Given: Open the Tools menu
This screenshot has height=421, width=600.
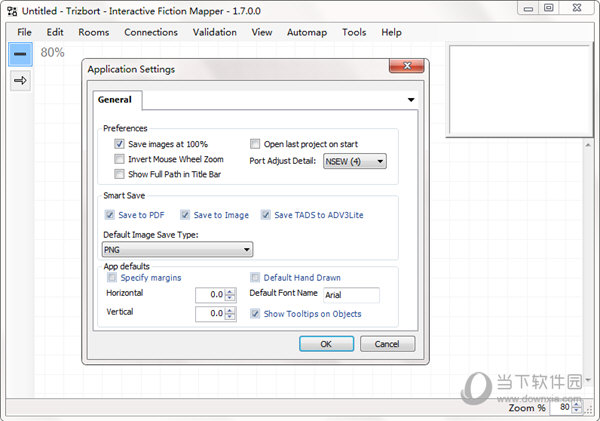Looking at the screenshot, I should click(354, 32).
